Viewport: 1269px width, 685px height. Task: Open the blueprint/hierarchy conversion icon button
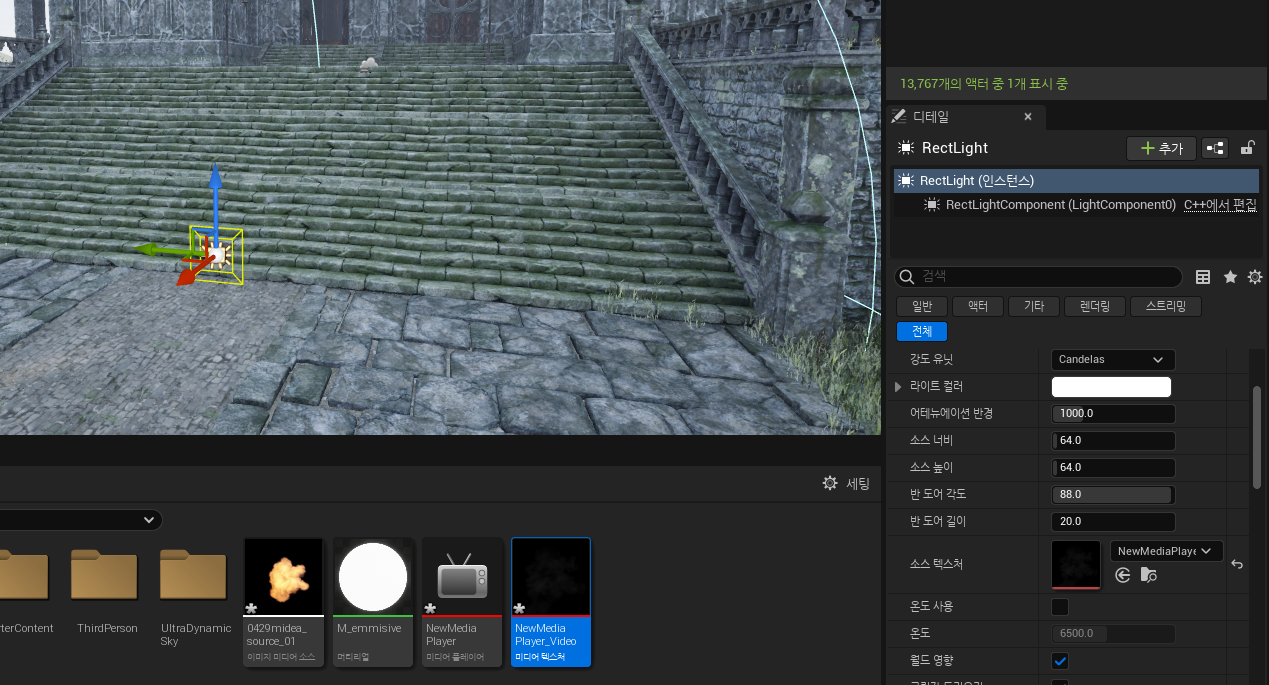pyautogui.click(x=1215, y=148)
